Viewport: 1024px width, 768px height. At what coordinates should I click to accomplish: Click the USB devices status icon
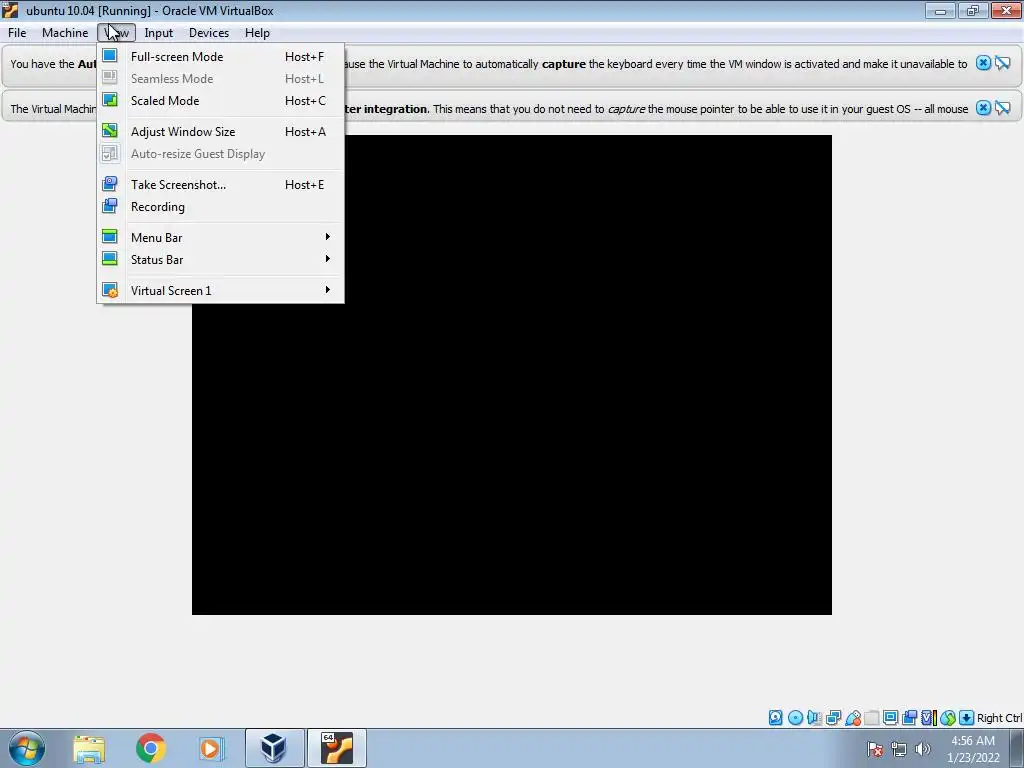pyautogui.click(x=852, y=718)
